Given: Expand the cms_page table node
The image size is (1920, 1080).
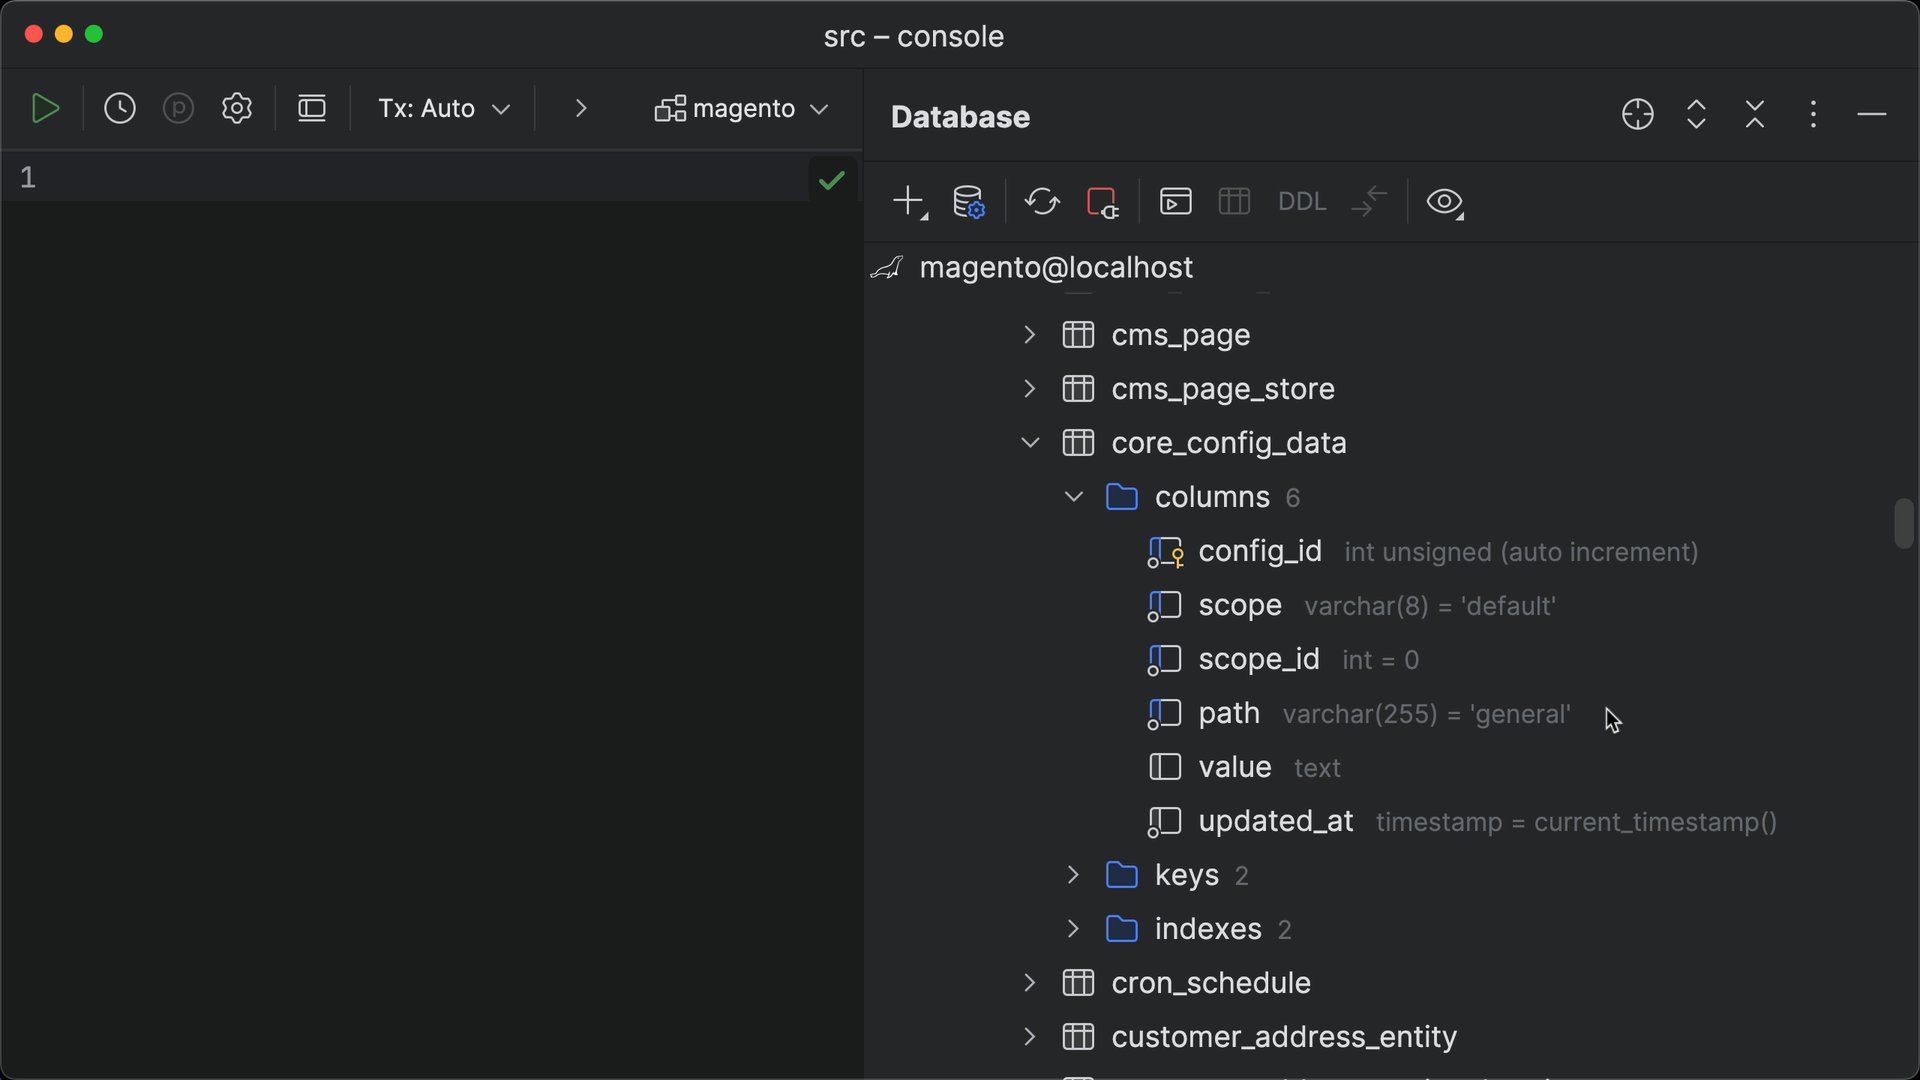Looking at the screenshot, I should point(1030,335).
